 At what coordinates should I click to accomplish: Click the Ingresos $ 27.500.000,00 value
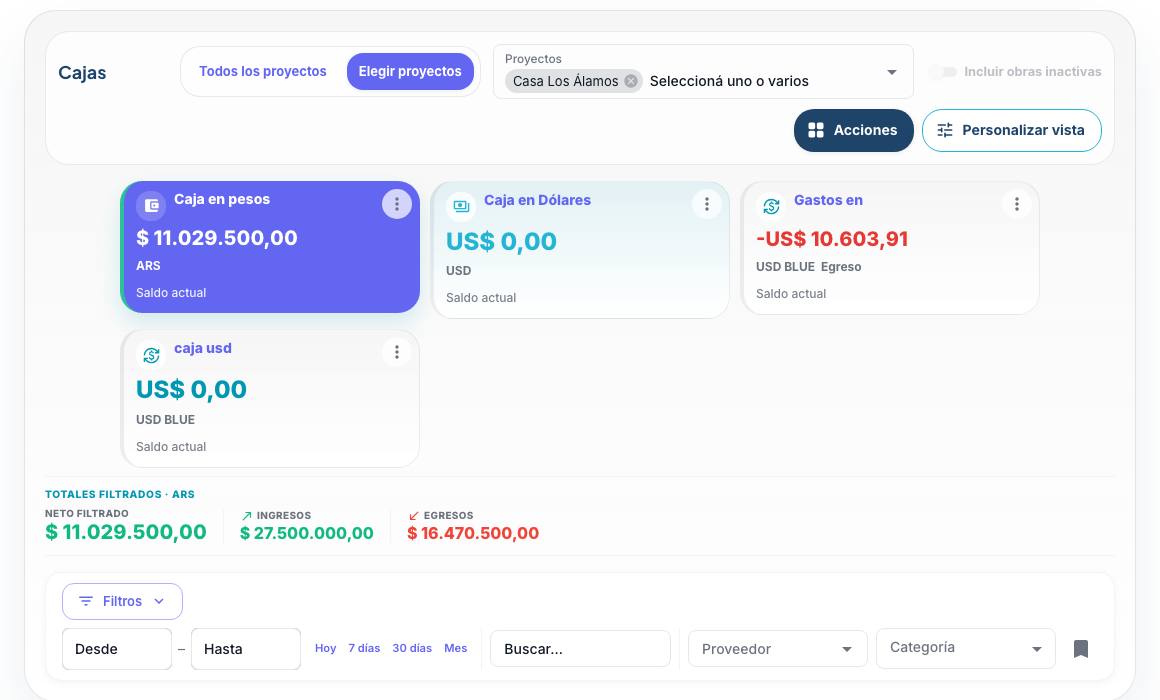306,533
